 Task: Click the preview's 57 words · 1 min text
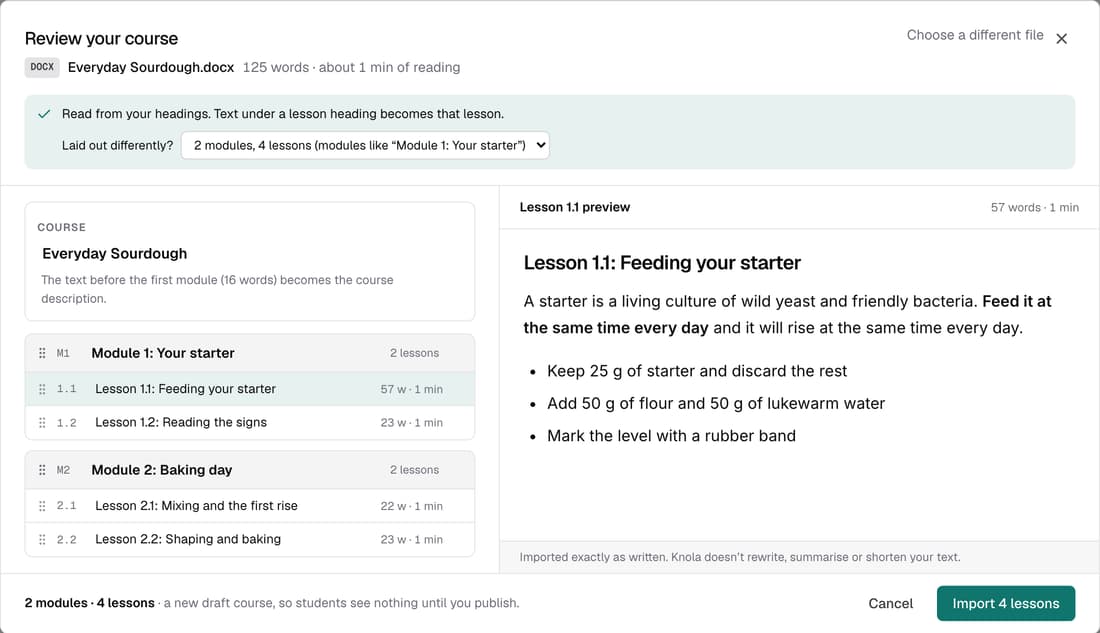point(1035,207)
